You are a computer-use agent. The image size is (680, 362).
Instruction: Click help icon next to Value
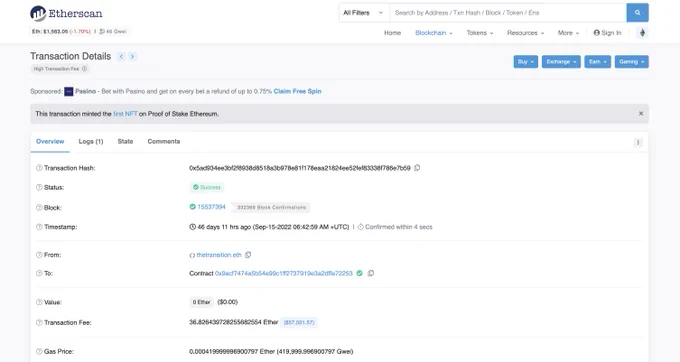coord(39,302)
